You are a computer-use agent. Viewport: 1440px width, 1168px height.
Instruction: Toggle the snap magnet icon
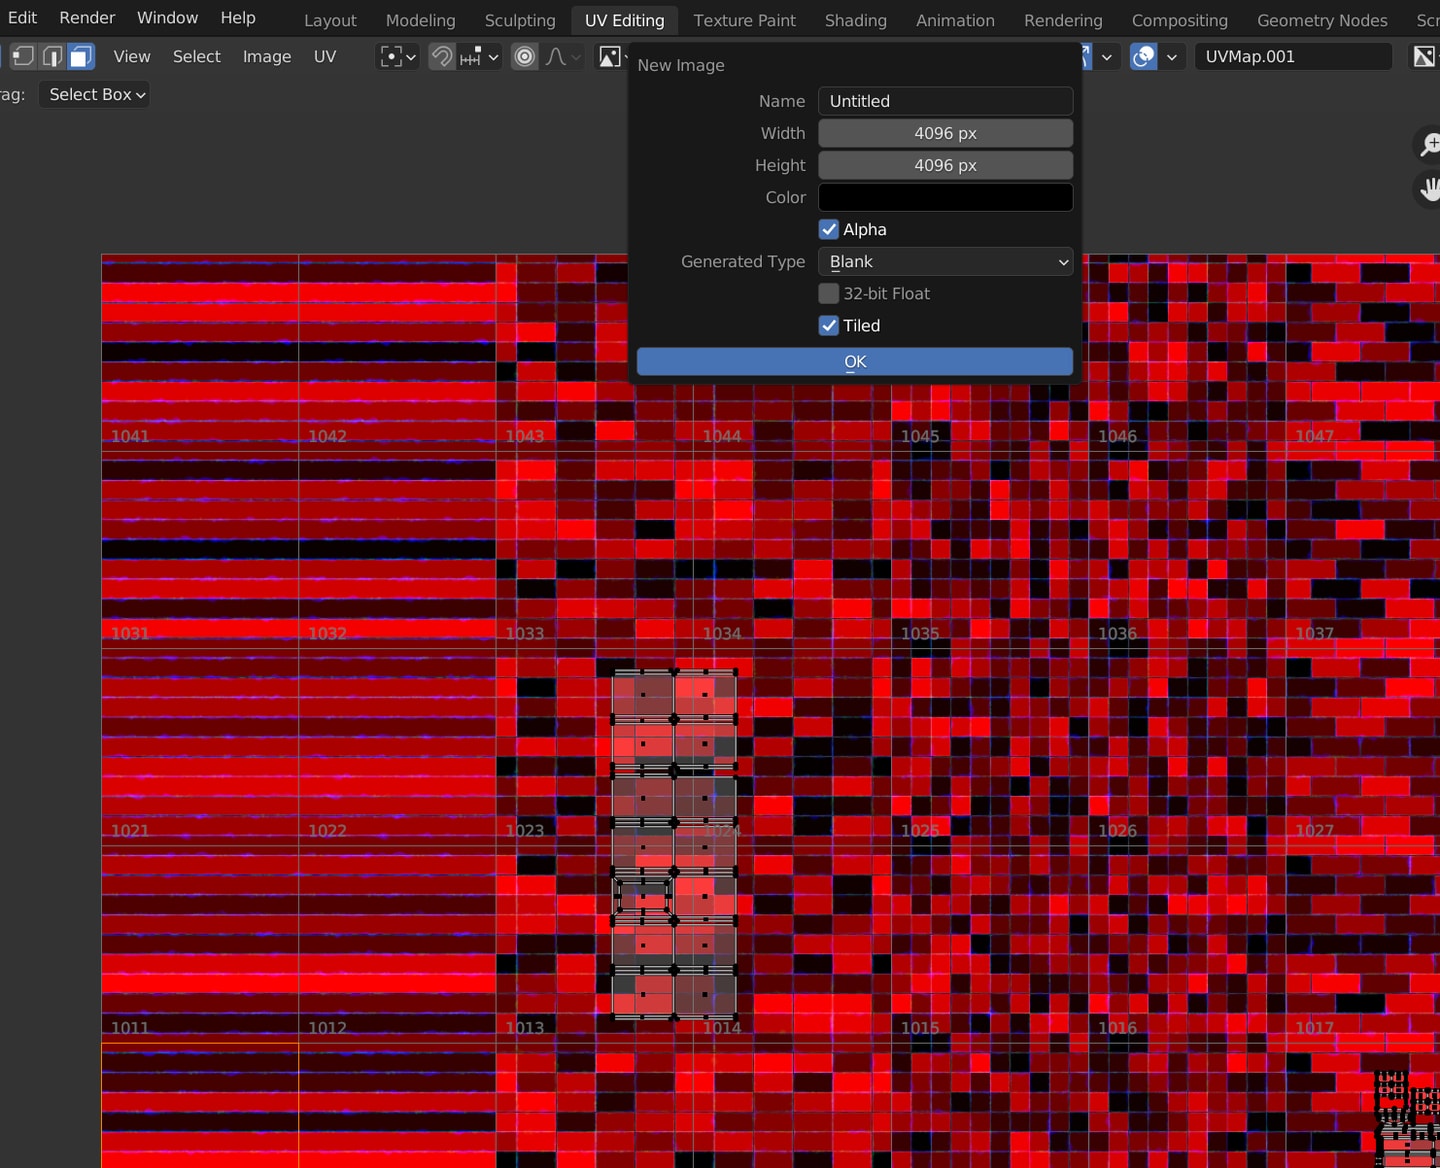pyautogui.click(x=441, y=57)
